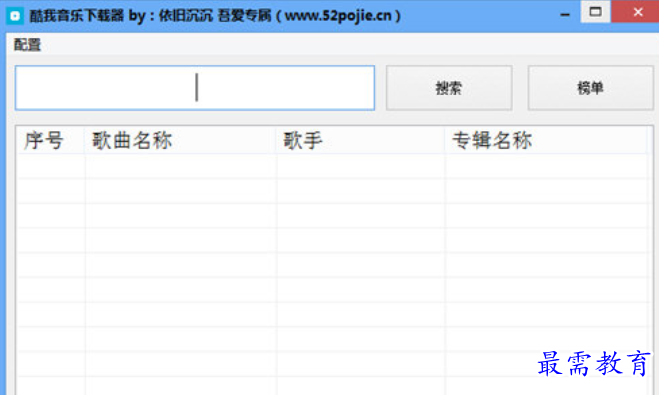The width and height of the screenshot is (659, 395).
Task: Minimize the music downloader window
Action: (x=565, y=15)
